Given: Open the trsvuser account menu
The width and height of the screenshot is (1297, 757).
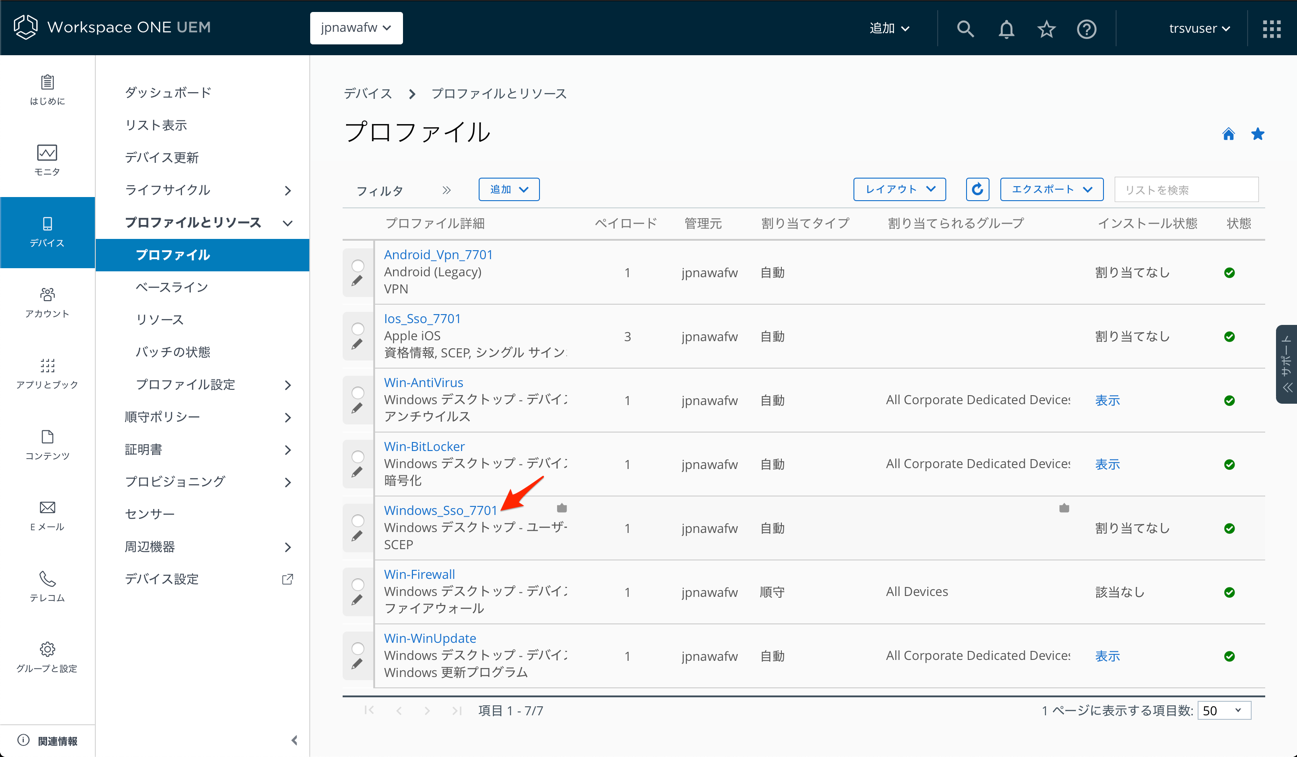Looking at the screenshot, I should click(1199, 29).
